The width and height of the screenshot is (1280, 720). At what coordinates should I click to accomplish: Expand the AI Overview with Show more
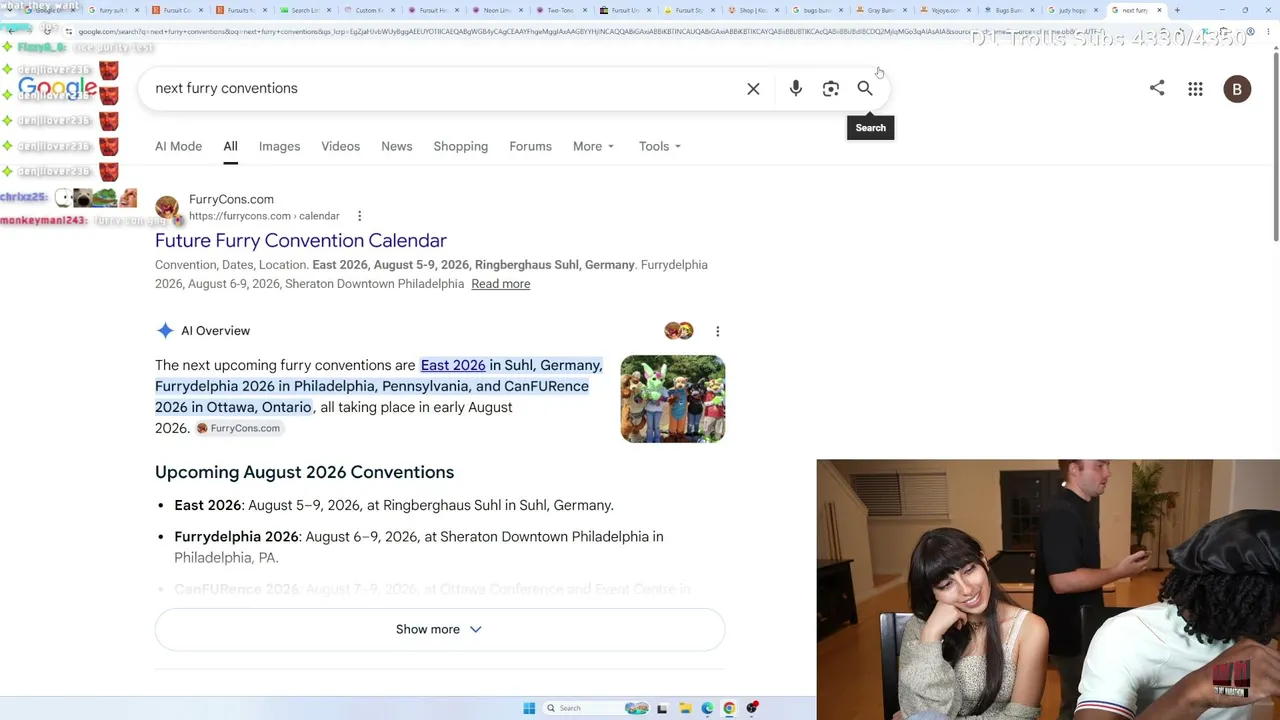pyautogui.click(x=440, y=629)
